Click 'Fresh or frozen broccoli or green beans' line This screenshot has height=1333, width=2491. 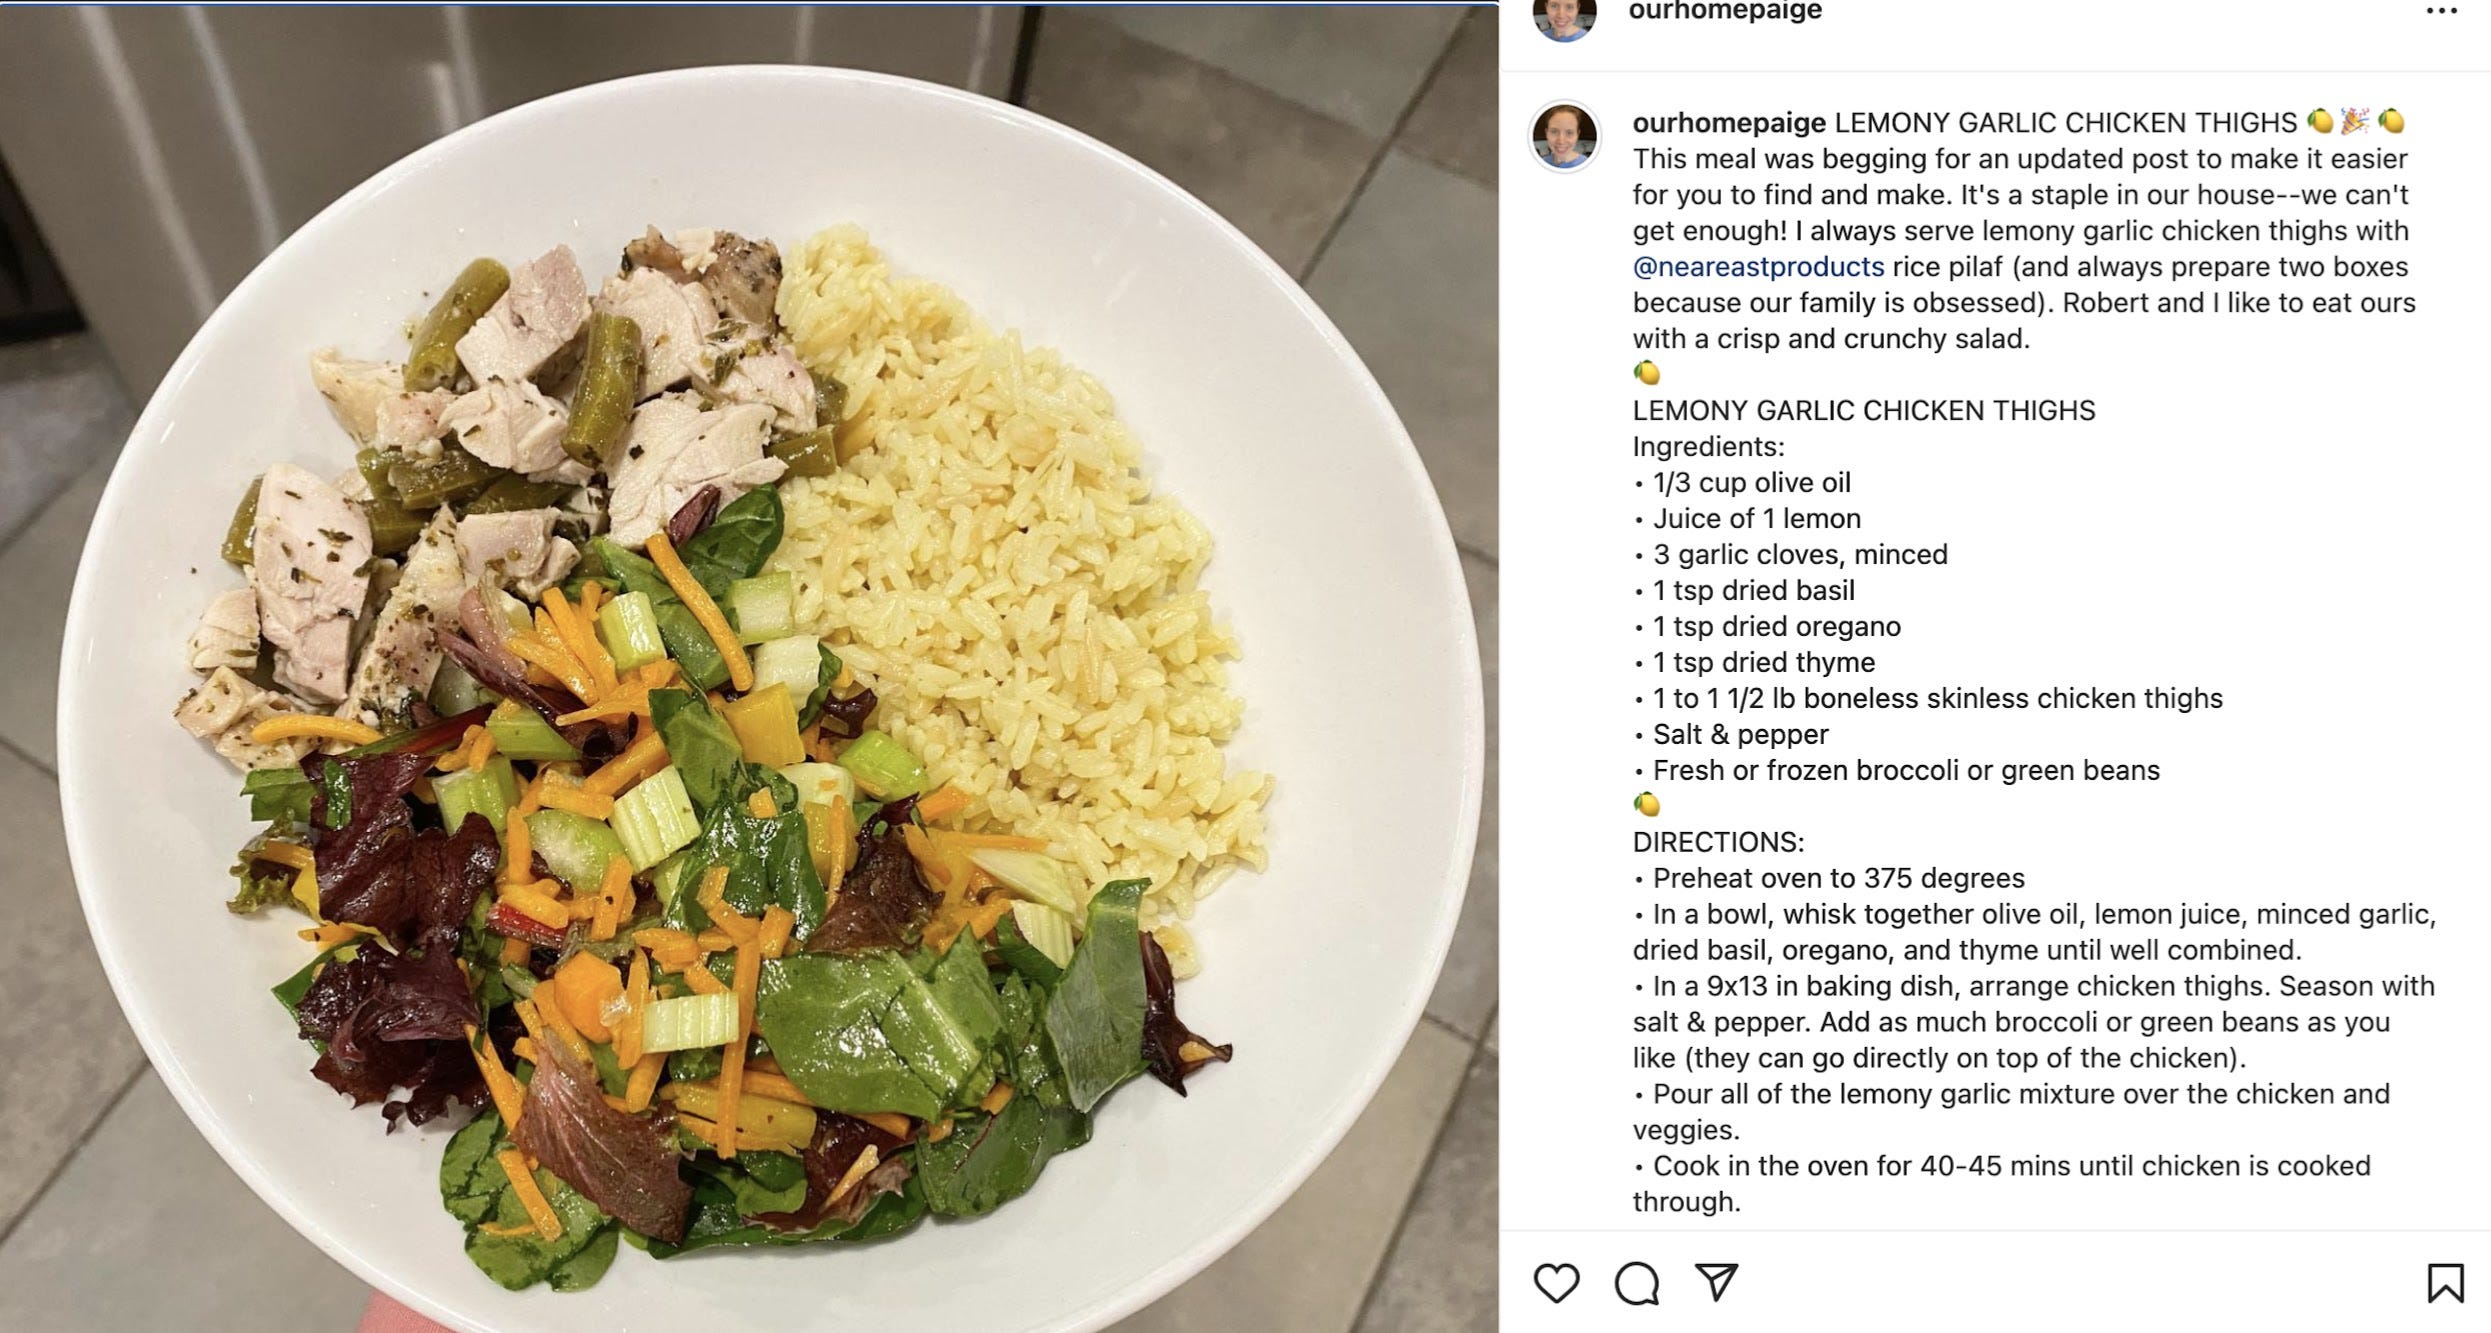coord(1906,770)
